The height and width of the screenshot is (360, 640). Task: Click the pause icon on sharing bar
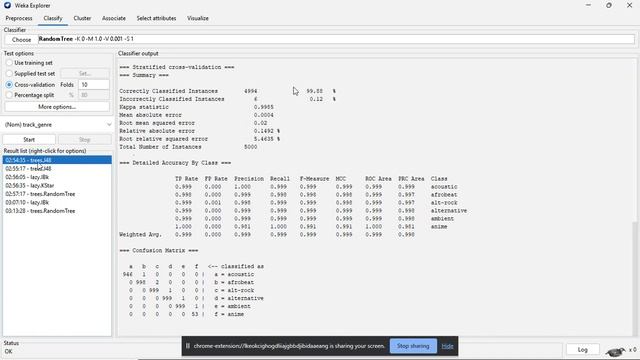188,346
